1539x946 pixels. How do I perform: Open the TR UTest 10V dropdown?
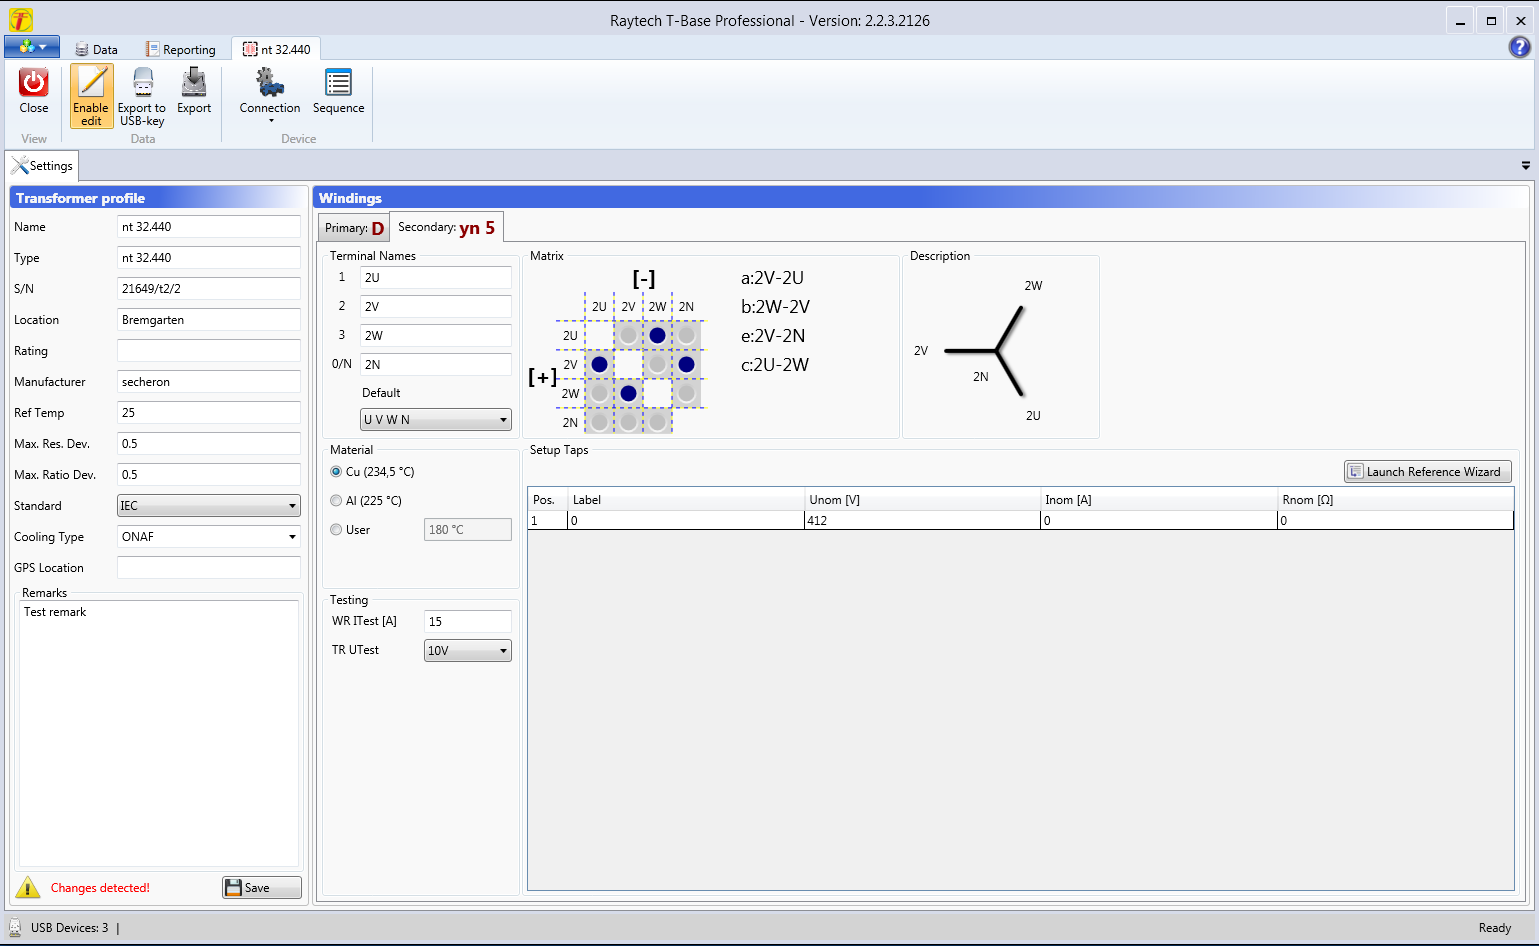(x=468, y=651)
